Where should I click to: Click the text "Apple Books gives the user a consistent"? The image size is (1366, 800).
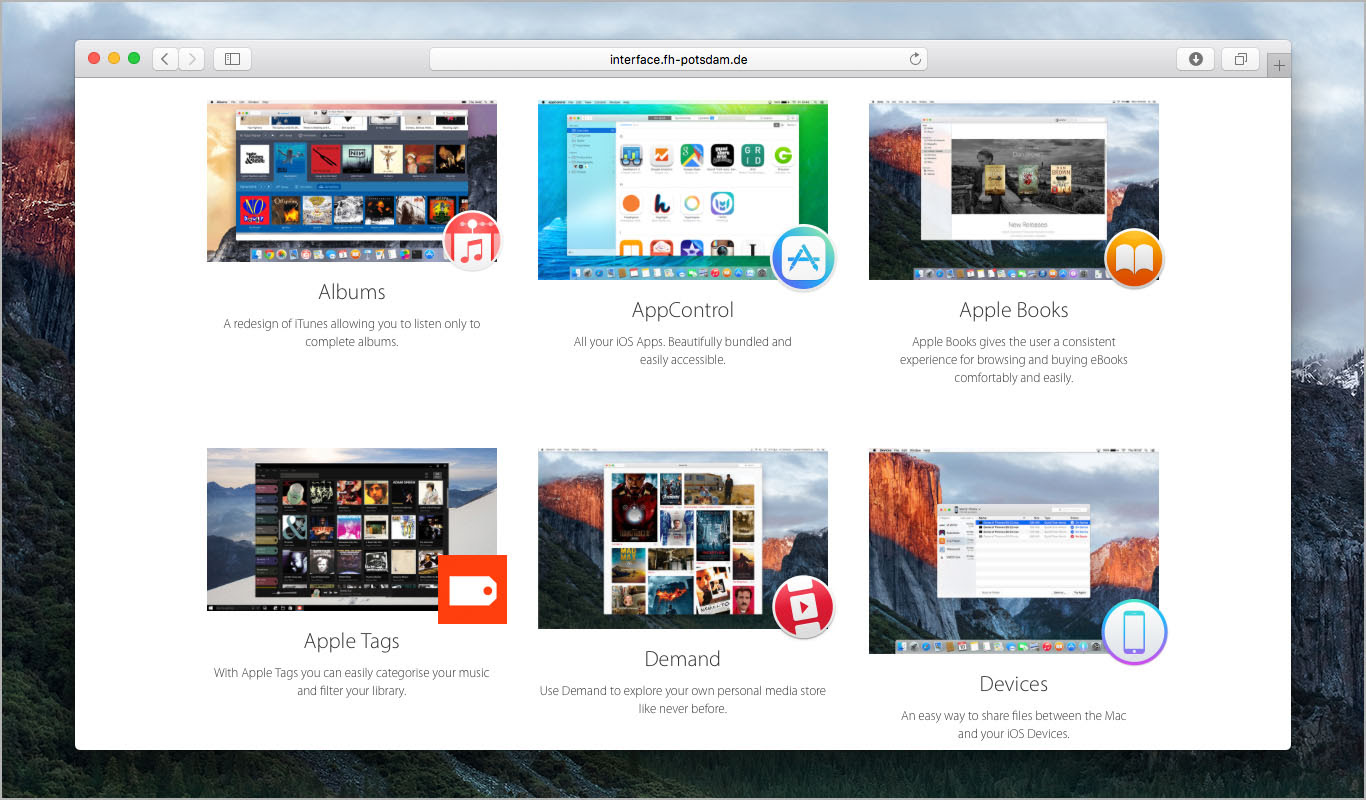[1014, 342]
